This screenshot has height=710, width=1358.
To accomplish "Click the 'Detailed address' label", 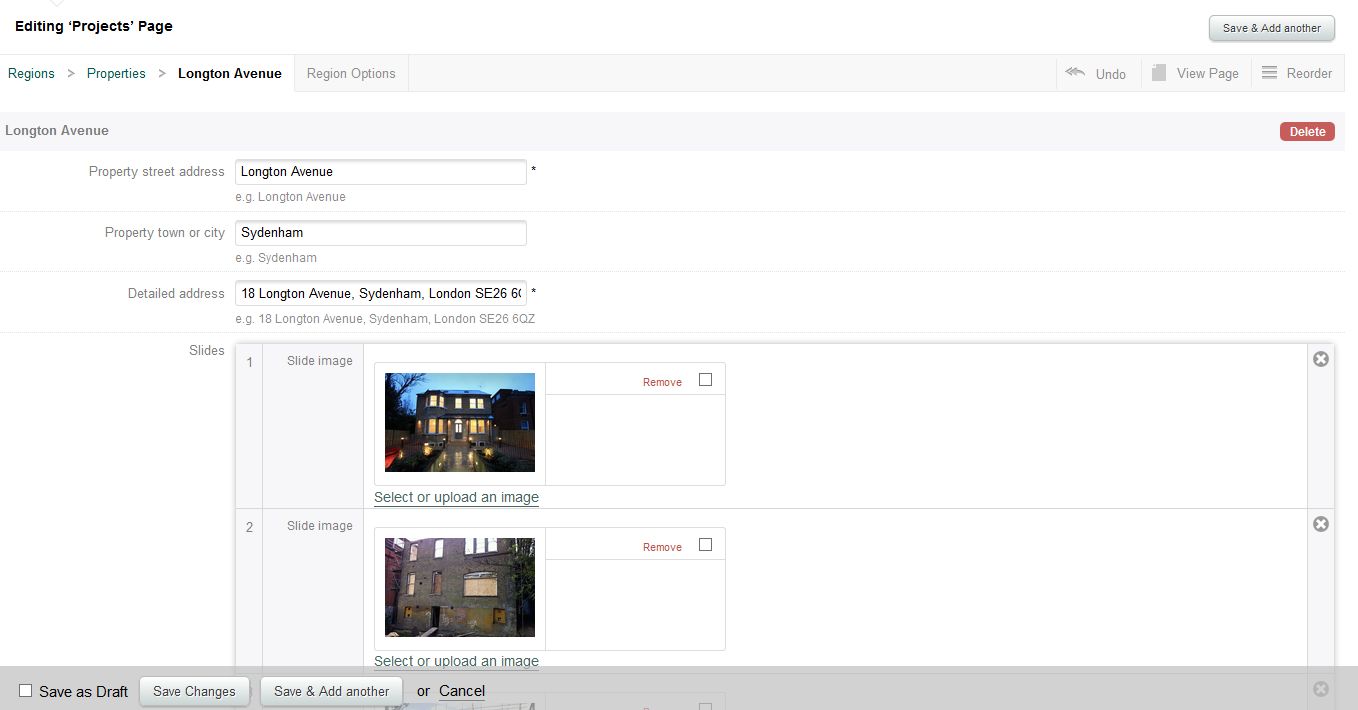I will coord(176,294).
